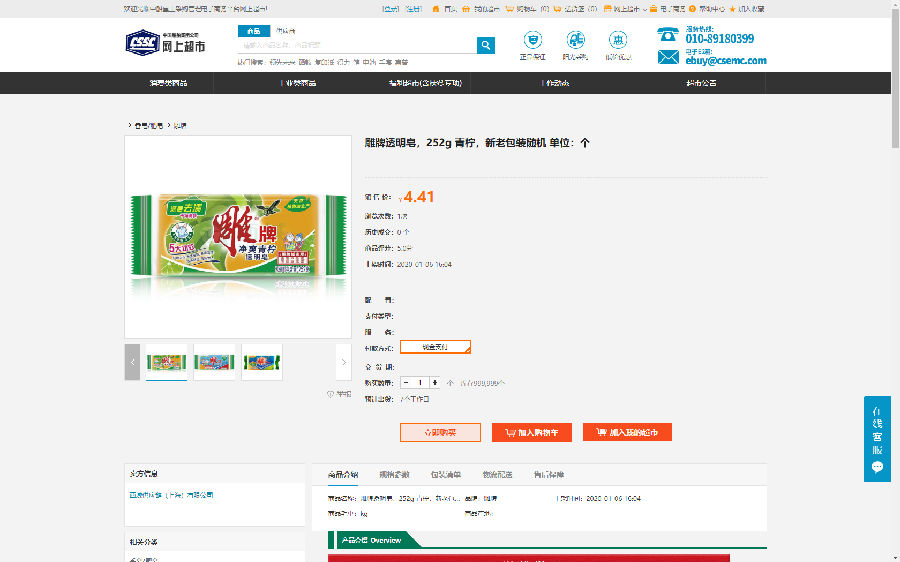Click the 加入购物车 add to cart button
This screenshot has height=562, width=900.
[x=532, y=432]
